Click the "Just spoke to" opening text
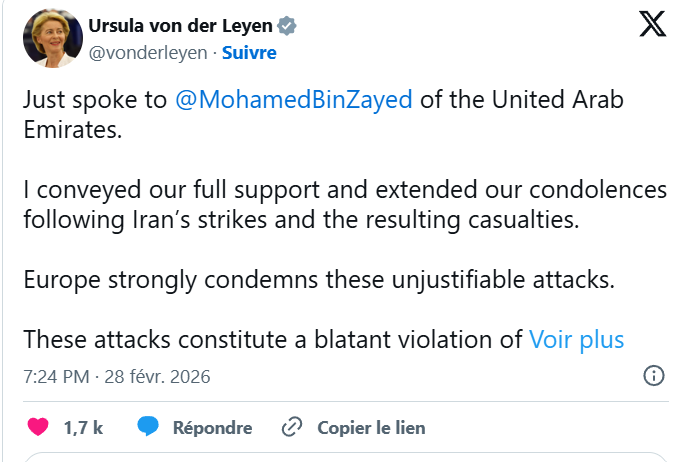 tap(96, 101)
